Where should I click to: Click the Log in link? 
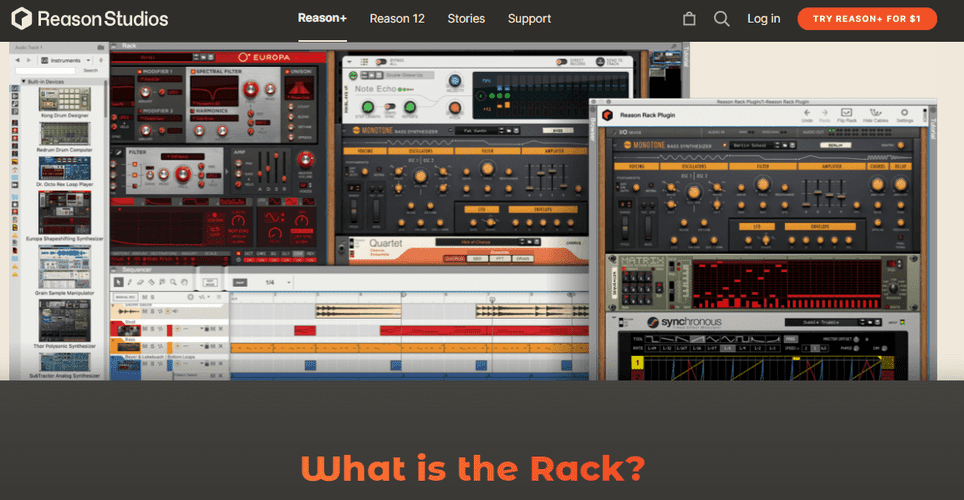(x=764, y=18)
